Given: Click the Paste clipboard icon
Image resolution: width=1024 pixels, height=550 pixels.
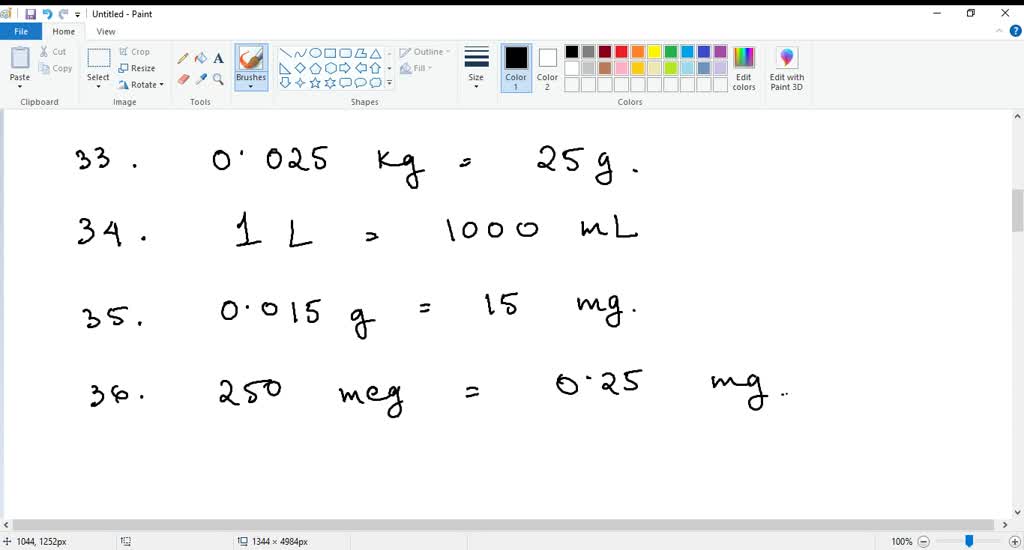Looking at the screenshot, I should pyautogui.click(x=20, y=57).
